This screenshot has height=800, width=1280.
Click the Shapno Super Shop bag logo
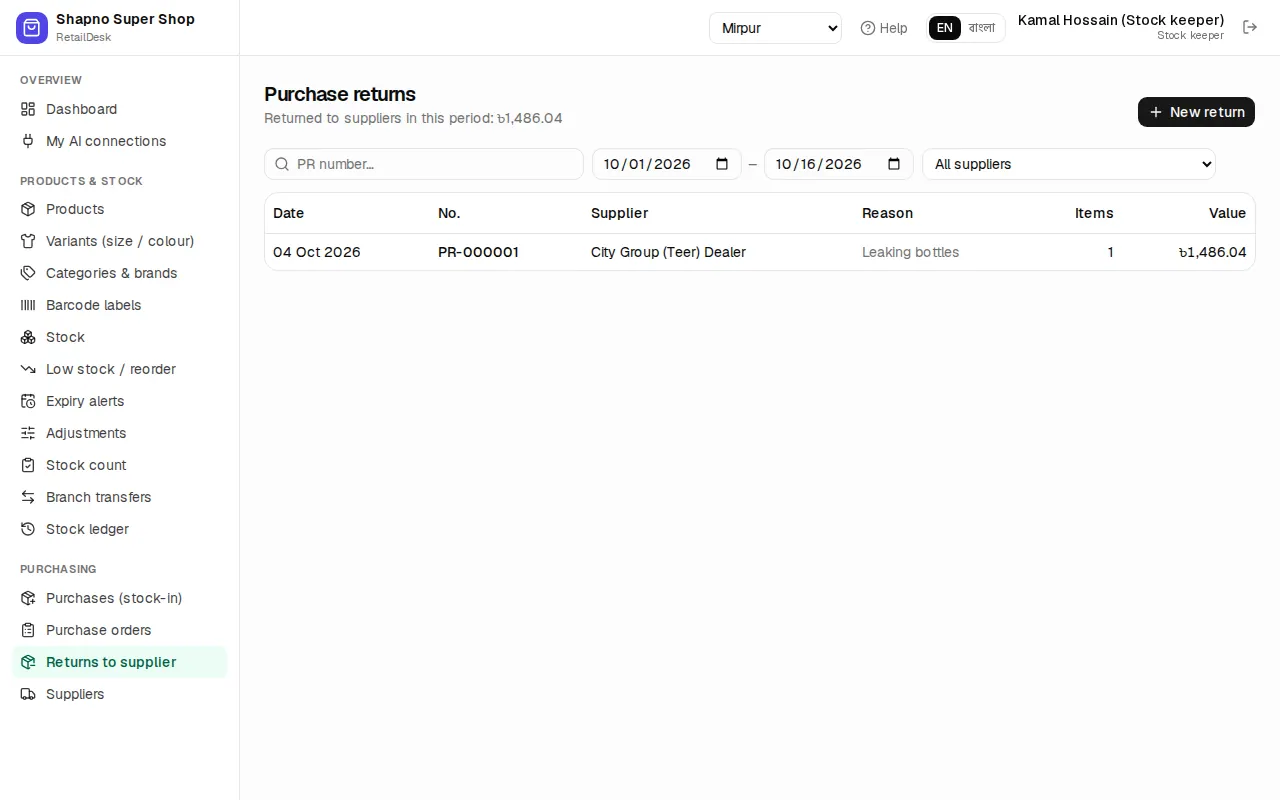point(32,28)
